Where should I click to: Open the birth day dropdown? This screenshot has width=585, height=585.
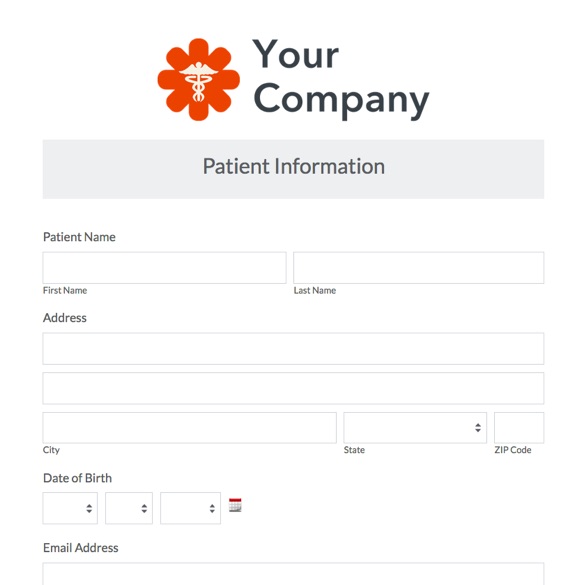tap(129, 508)
